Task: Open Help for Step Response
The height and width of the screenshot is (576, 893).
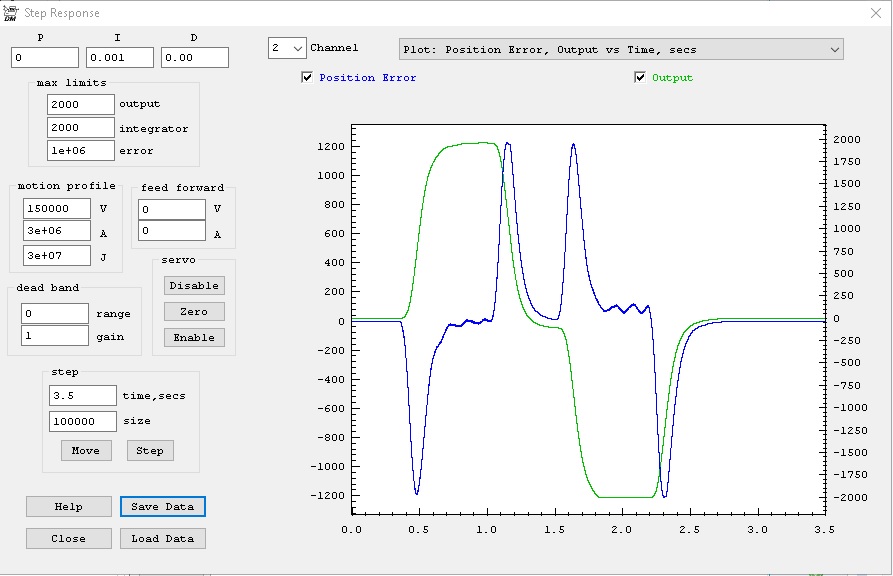Action: coord(68,507)
